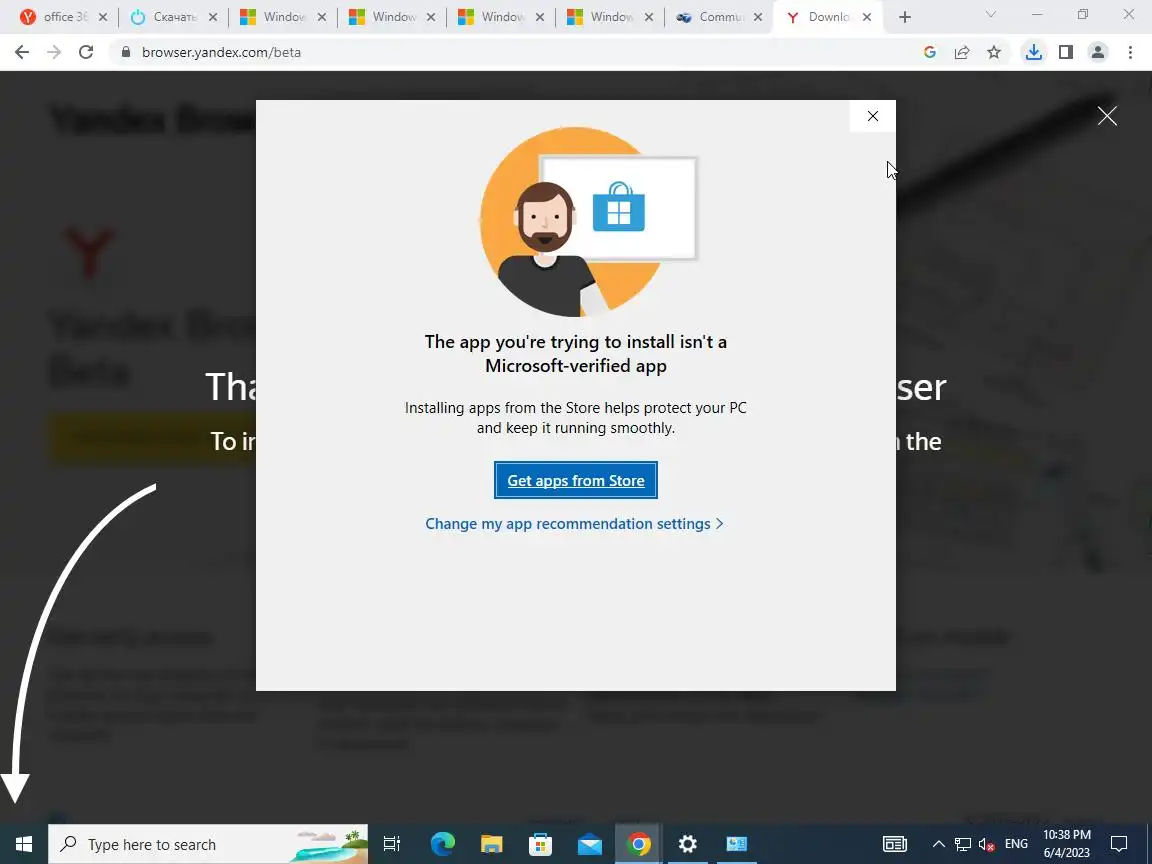
Task: Click the ENG language indicator
Action: pyautogui.click(x=1016, y=844)
